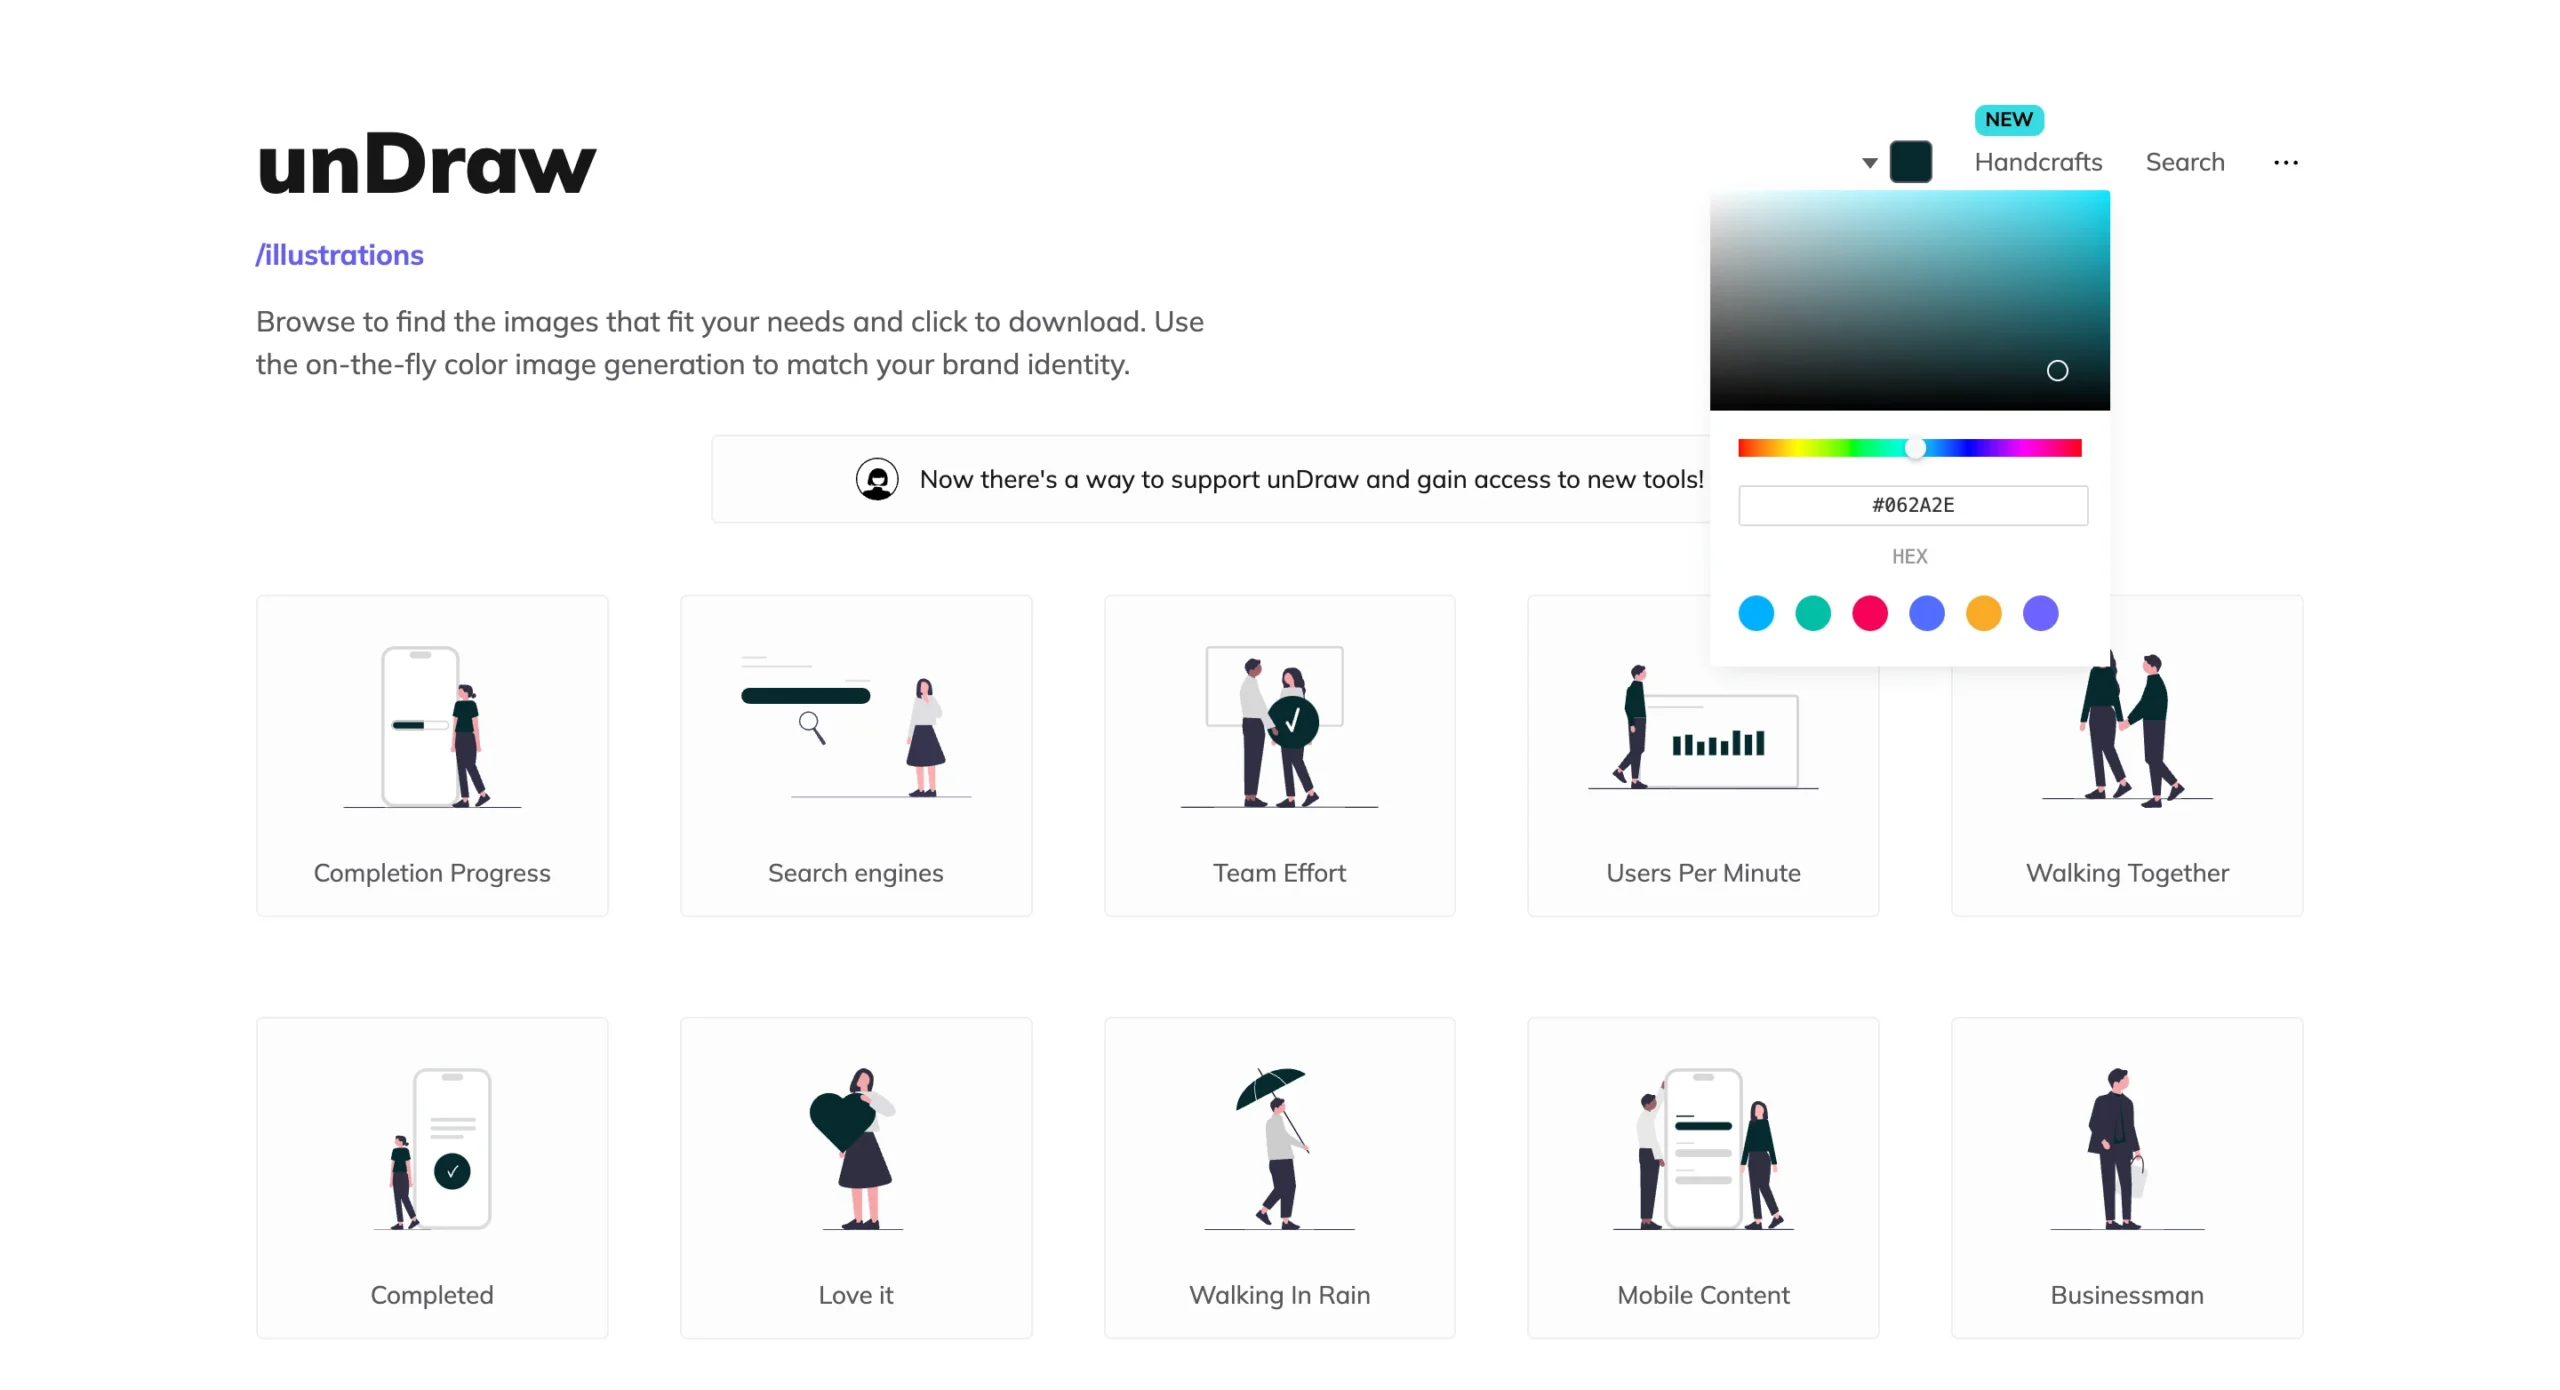Click the dark teal current color swatch
Screen dimensions: 2560x1390
click(1910, 162)
